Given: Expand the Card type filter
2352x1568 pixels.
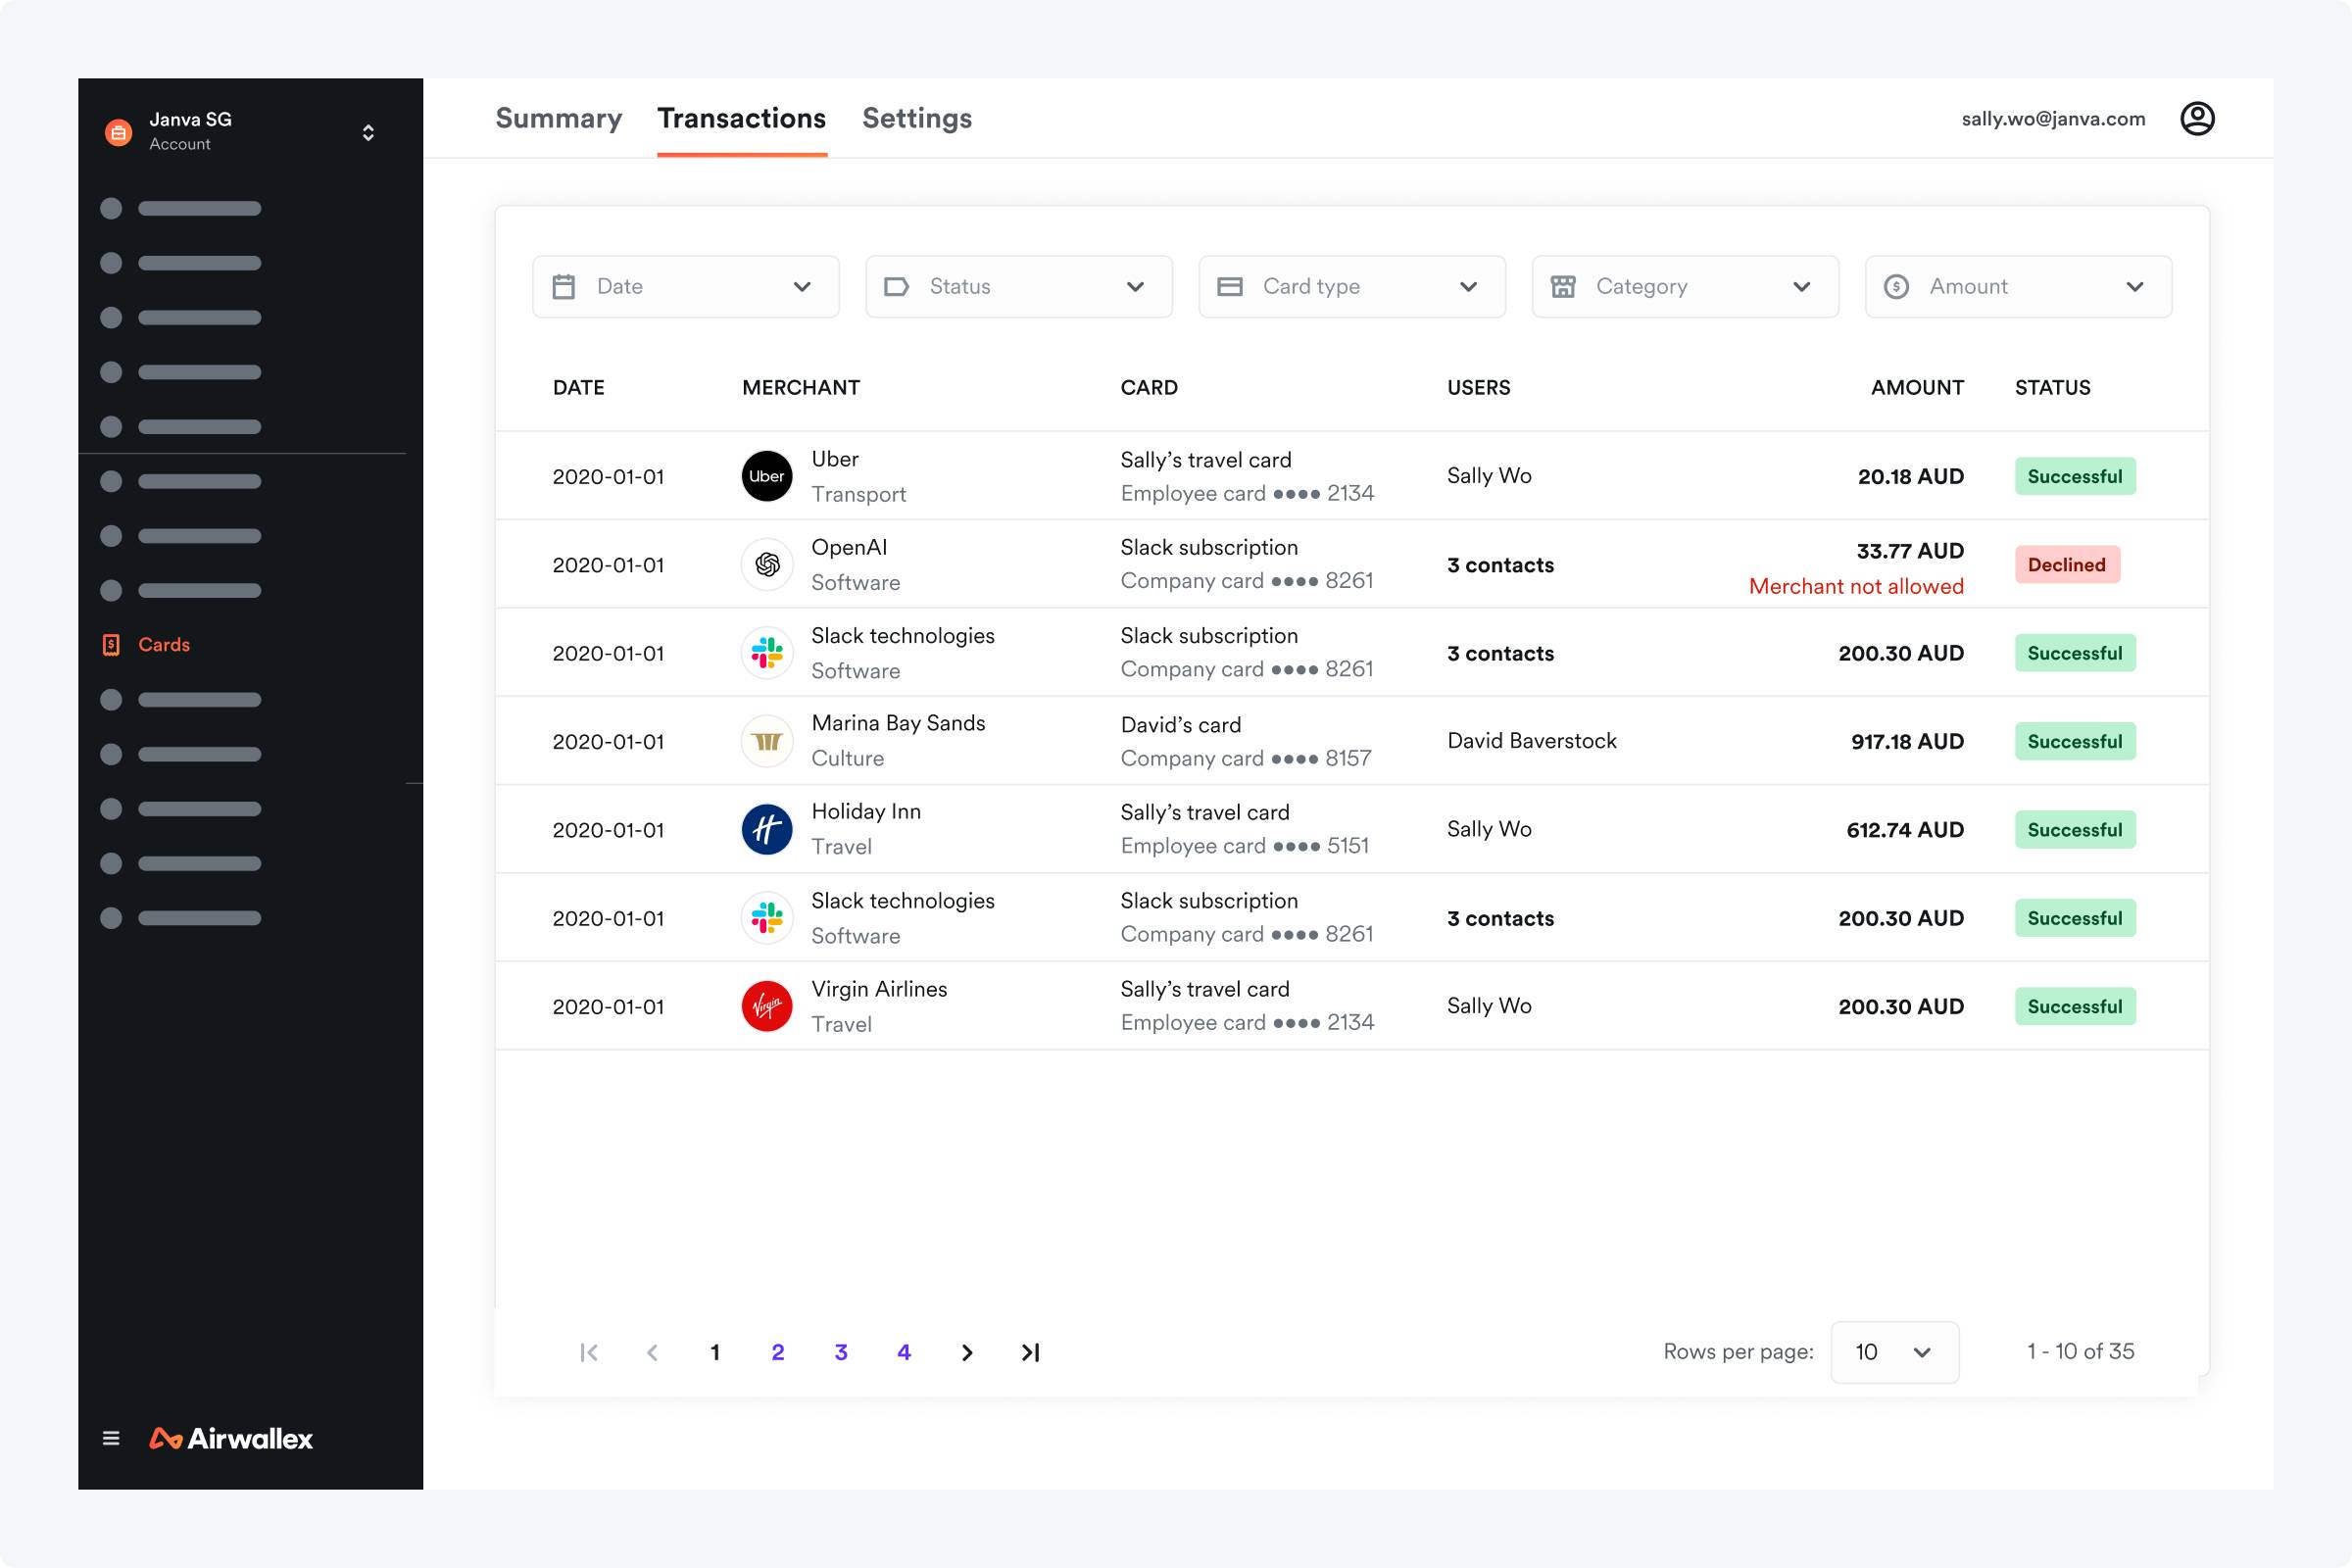Looking at the screenshot, I should [x=1351, y=286].
